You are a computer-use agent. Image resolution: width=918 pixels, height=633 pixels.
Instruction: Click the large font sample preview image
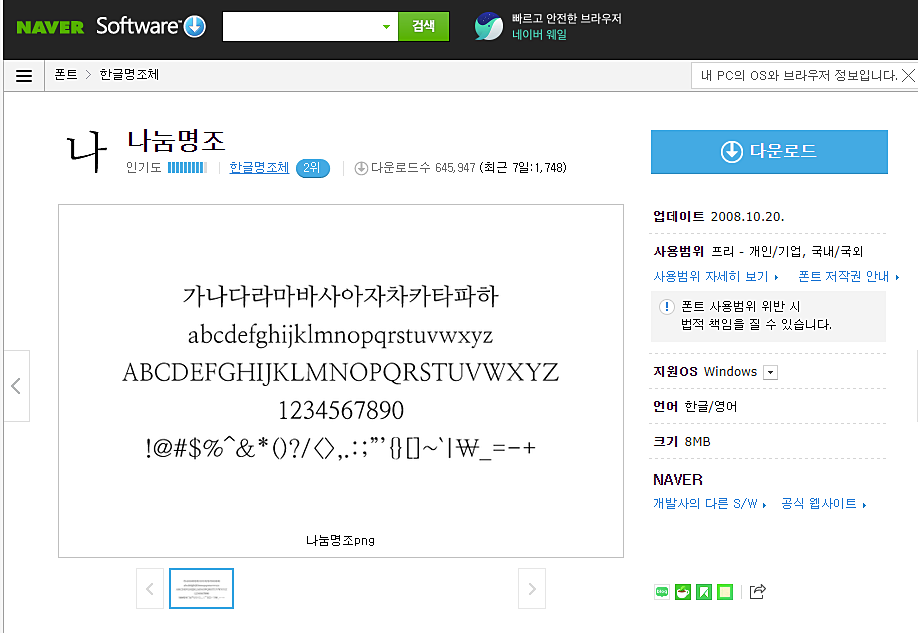tap(341, 381)
